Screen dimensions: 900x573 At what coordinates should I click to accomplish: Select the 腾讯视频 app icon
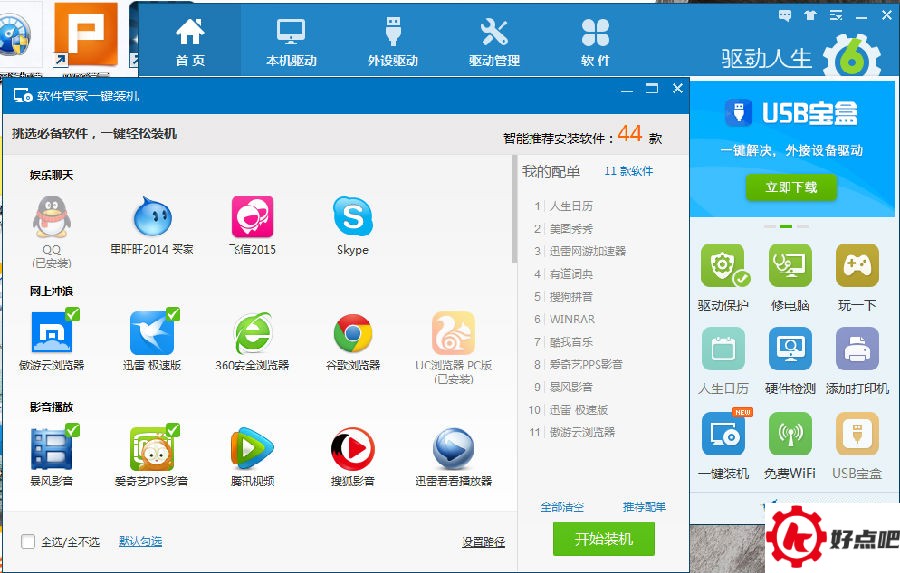[x=252, y=449]
